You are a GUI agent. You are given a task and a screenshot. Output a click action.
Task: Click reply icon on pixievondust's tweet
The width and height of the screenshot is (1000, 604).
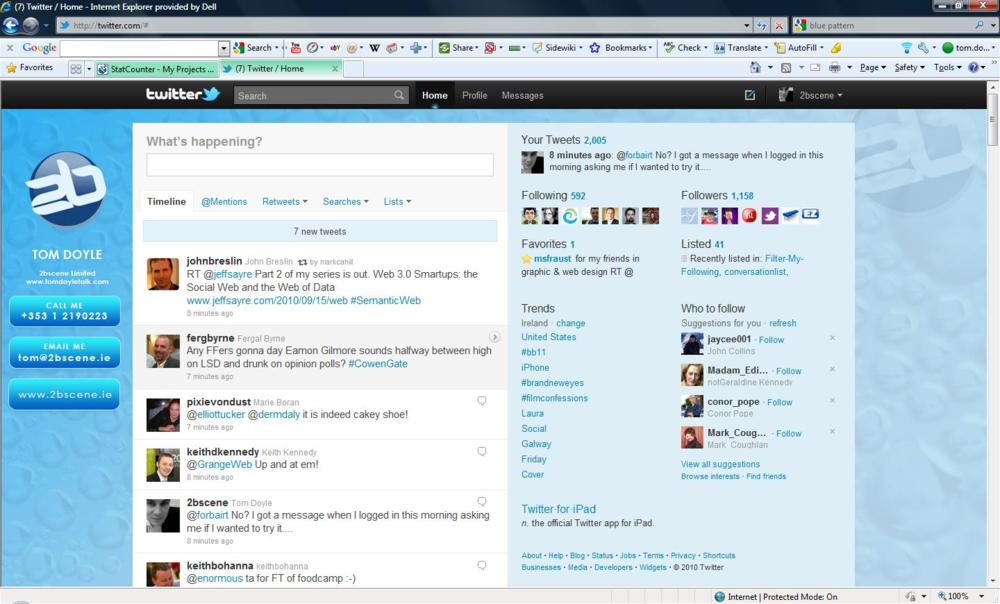[482, 401]
